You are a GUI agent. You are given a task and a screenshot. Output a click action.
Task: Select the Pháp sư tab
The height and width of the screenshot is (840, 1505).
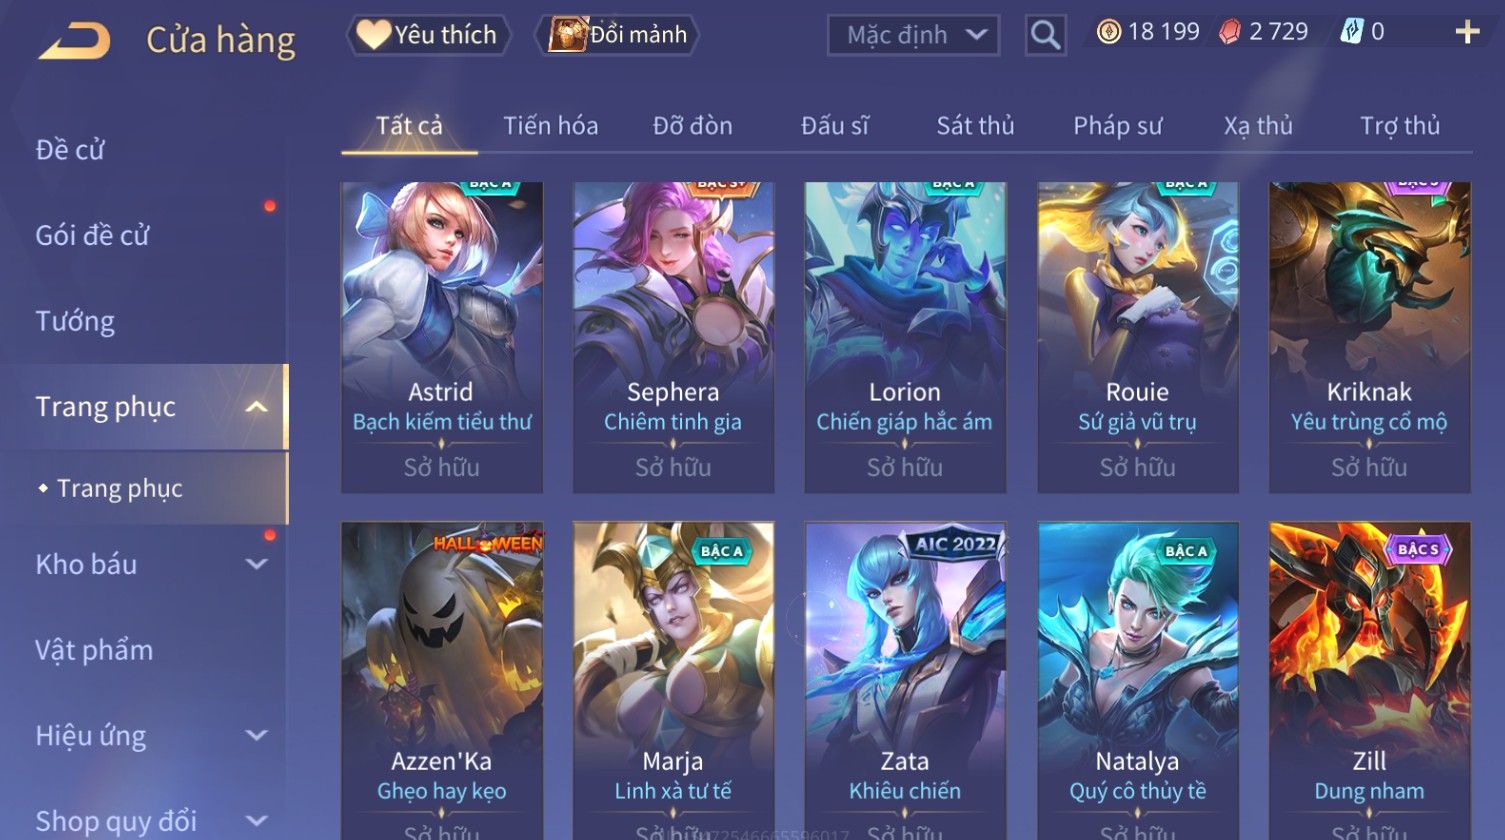tap(1118, 126)
